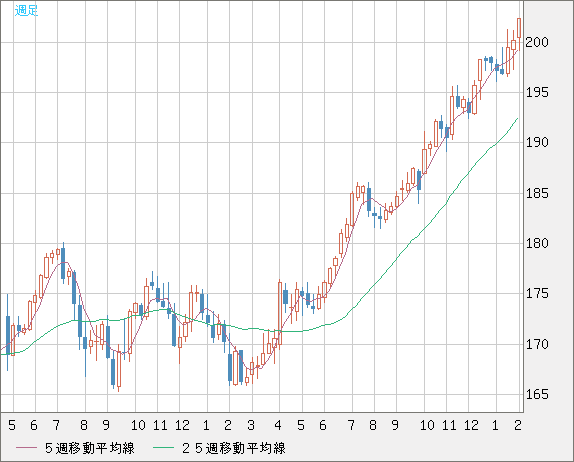Click the 180 price axis label

pos(537,243)
